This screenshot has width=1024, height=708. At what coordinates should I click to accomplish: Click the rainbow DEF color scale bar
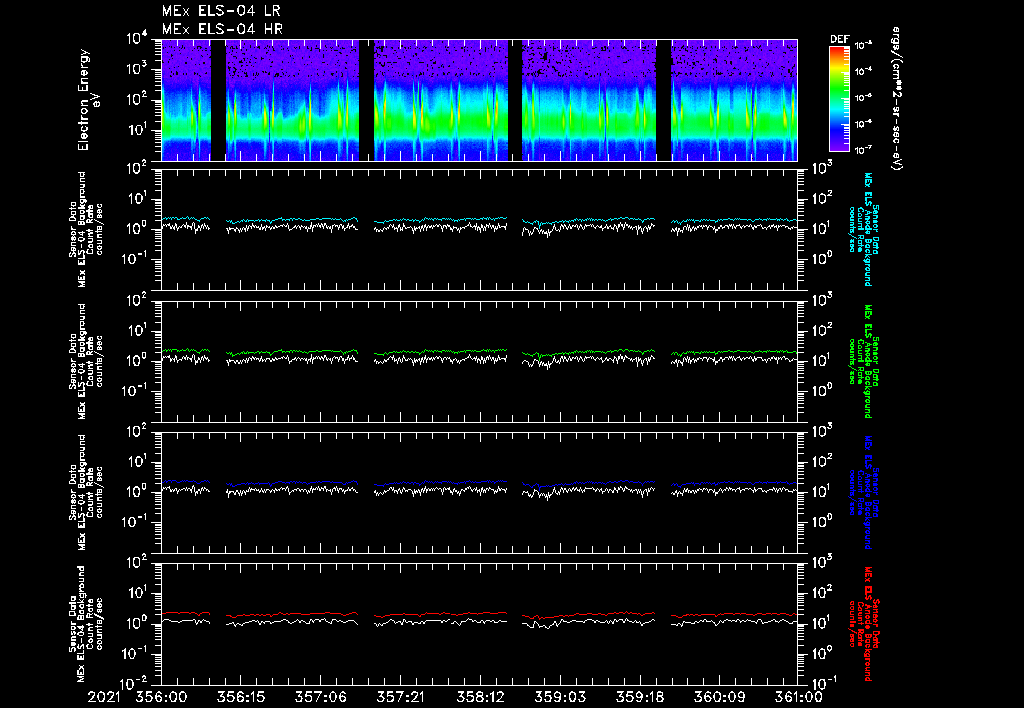pyautogui.click(x=839, y=99)
